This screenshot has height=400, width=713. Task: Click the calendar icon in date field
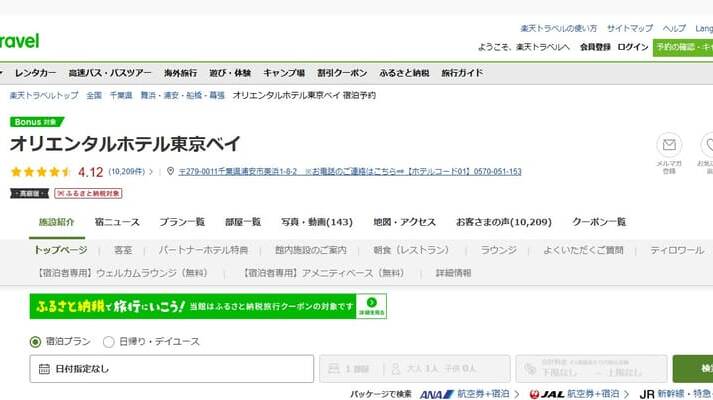pos(44,369)
